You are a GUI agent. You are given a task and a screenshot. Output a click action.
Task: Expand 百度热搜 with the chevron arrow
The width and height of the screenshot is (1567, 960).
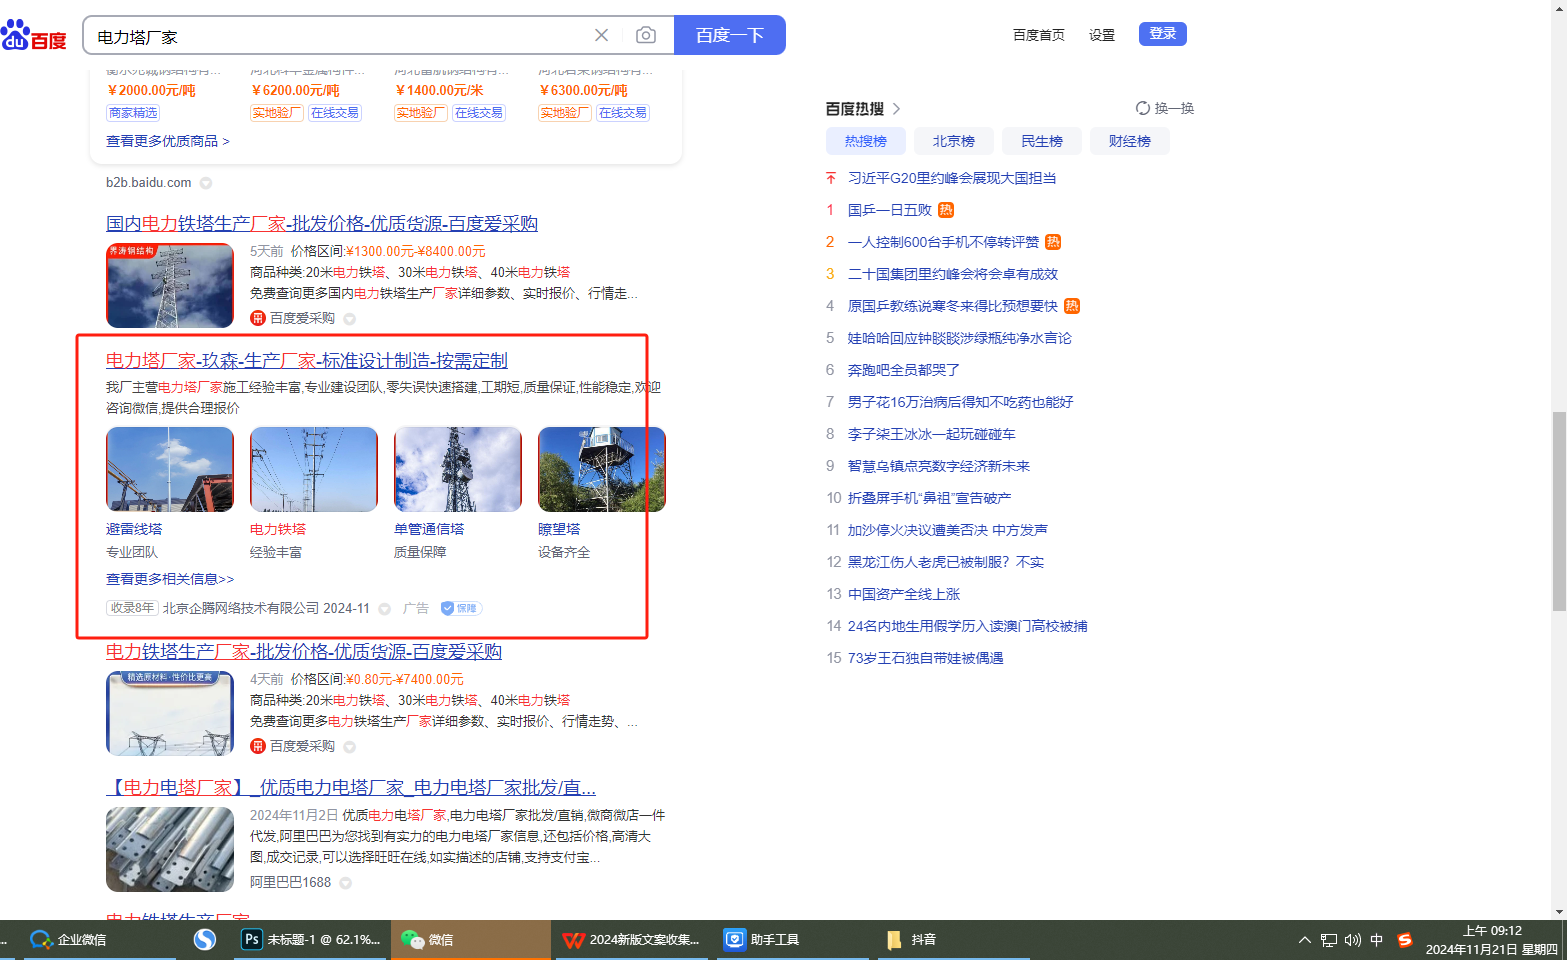(896, 109)
